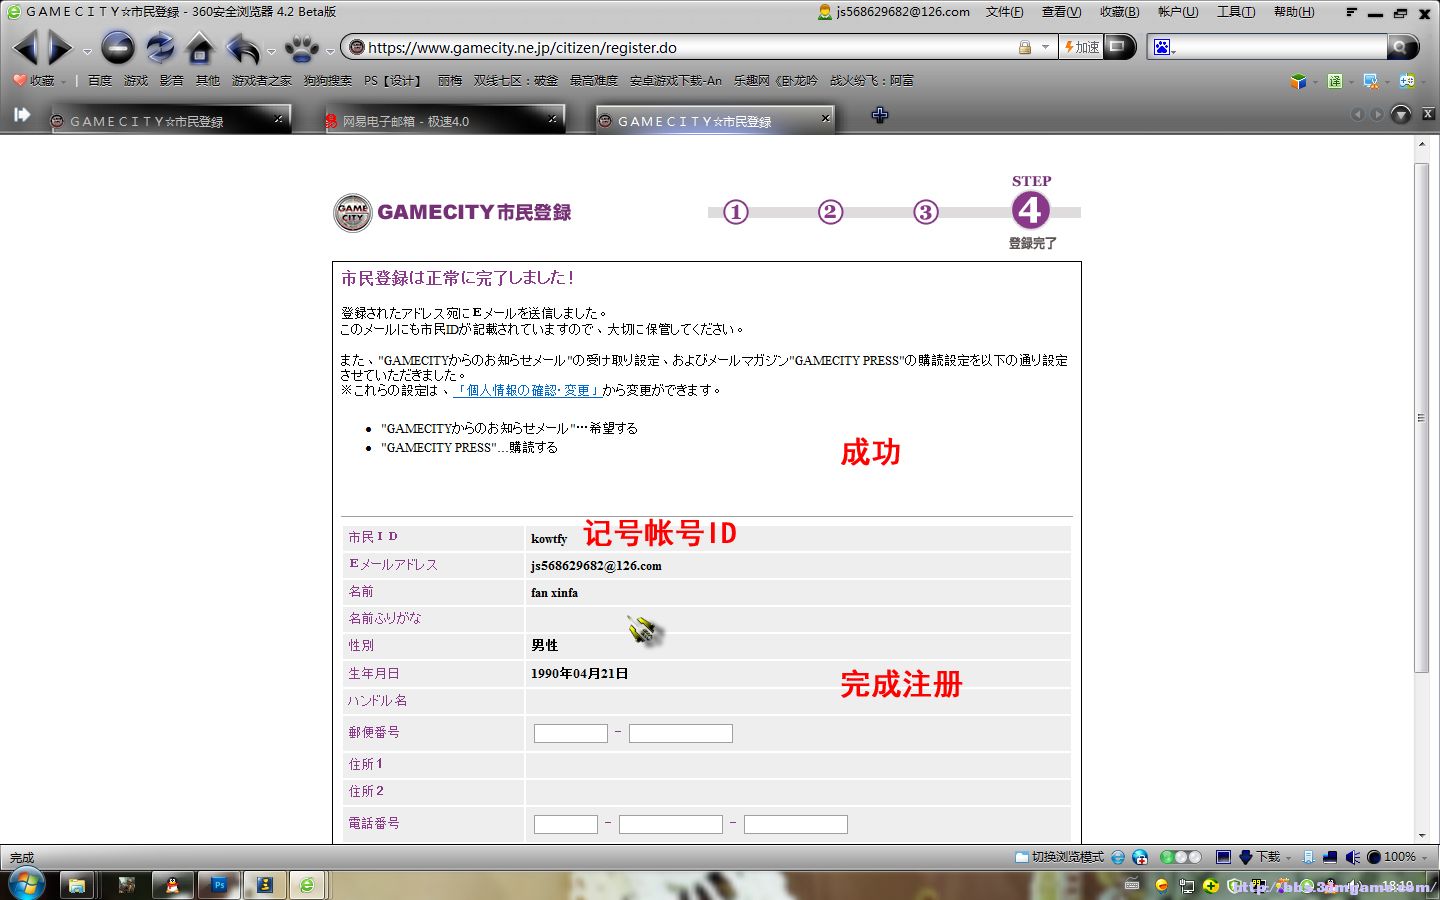The width and height of the screenshot is (1440, 900).
Task: Click the paw print toolbar icon
Action: [x=301, y=47]
